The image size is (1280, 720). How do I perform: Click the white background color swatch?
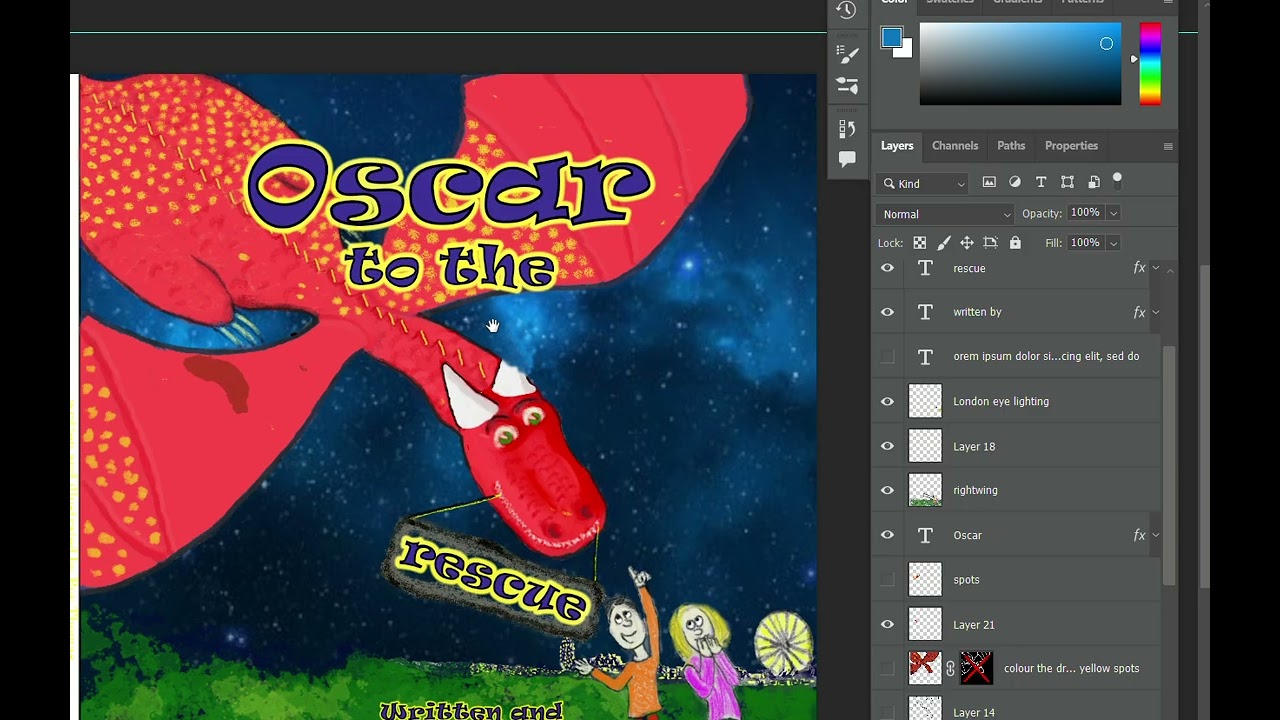905,50
